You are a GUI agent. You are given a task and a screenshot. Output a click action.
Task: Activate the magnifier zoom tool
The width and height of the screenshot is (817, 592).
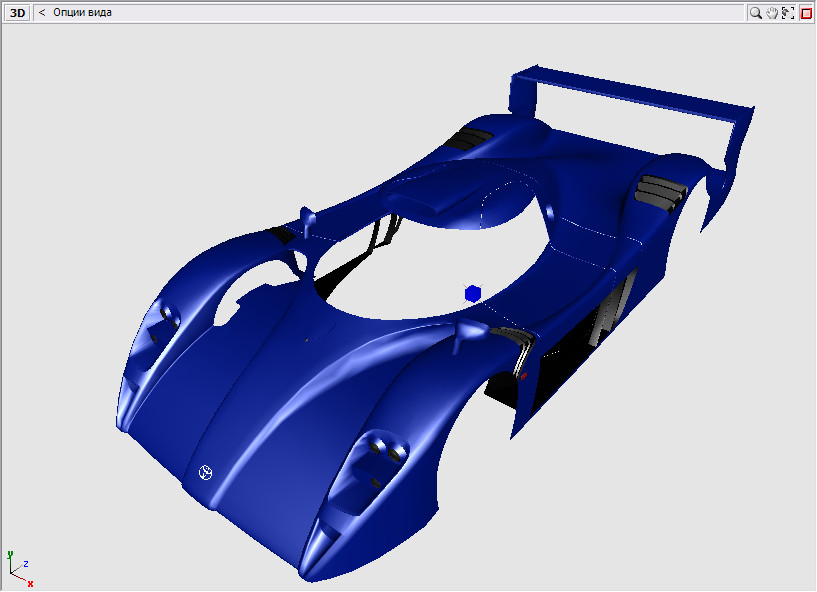755,13
